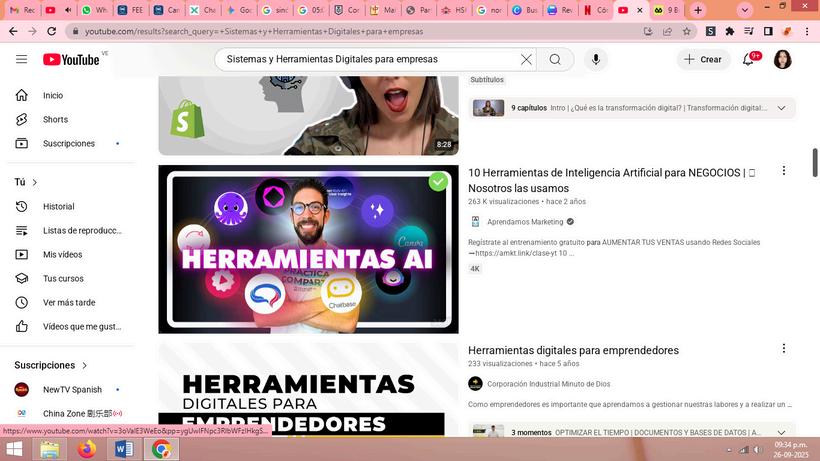
Task: Clear the search box with X
Action: point(526,60)
